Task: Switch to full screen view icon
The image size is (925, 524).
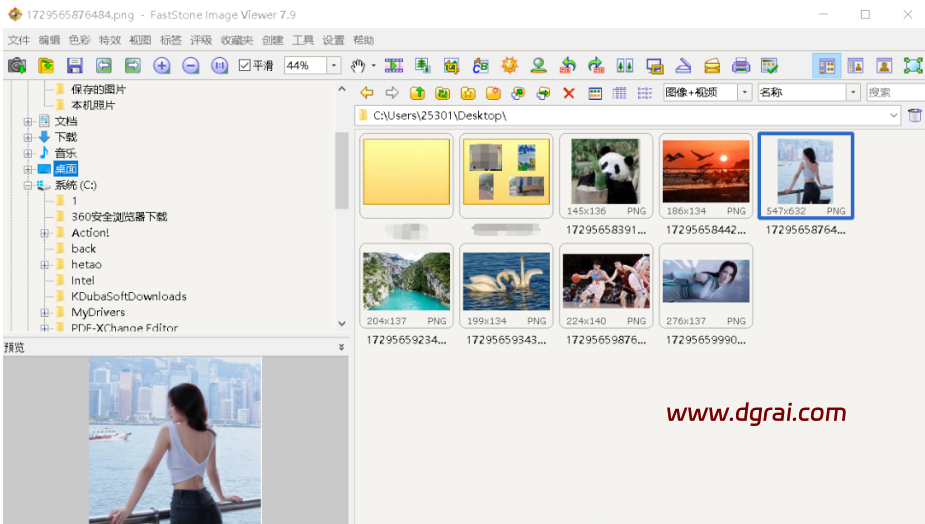Action: tap(912, 66)
